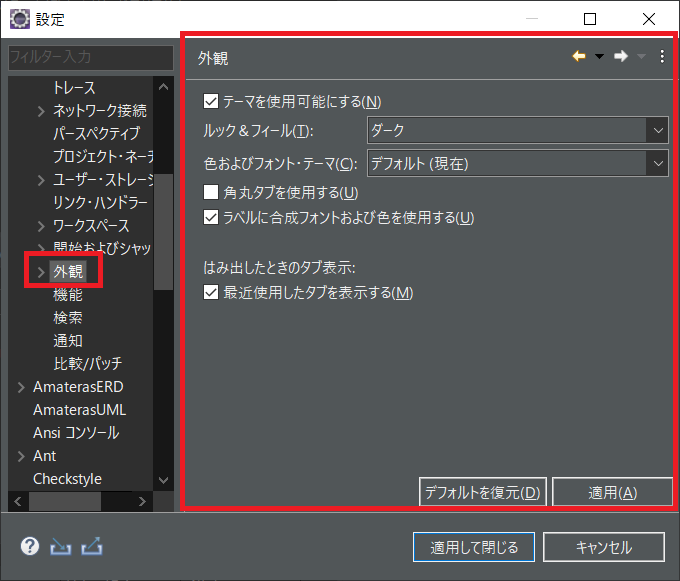Select リンク・ハンドラー in the tree
Viewport: 680px width, 581px height.
(100, 202)
